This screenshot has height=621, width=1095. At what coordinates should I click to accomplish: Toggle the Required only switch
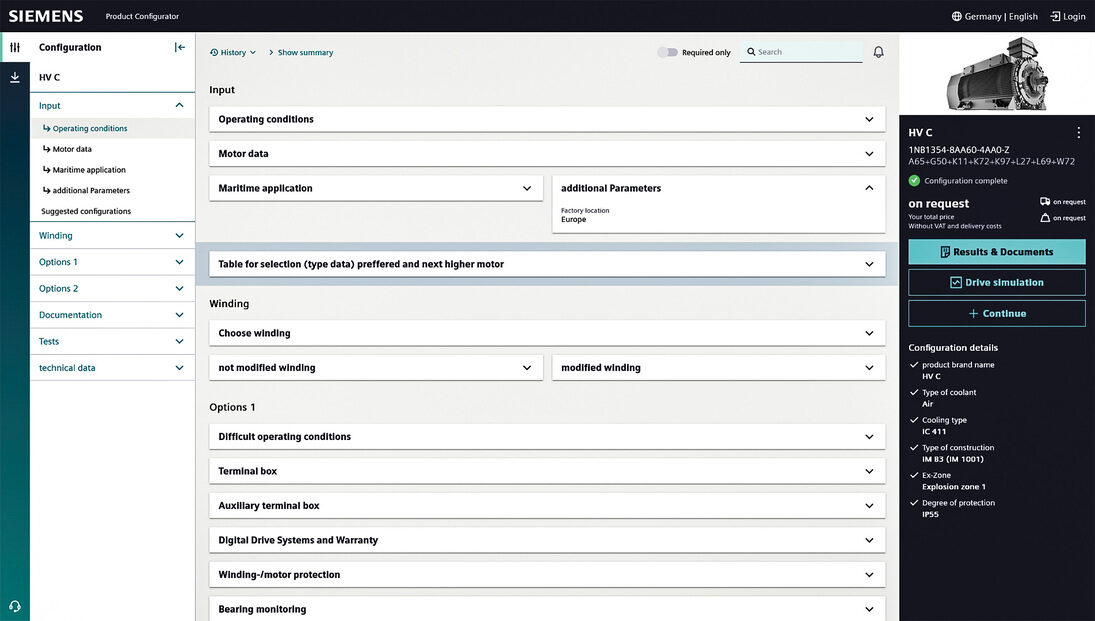pyautogui.click(x=667, y=52)
